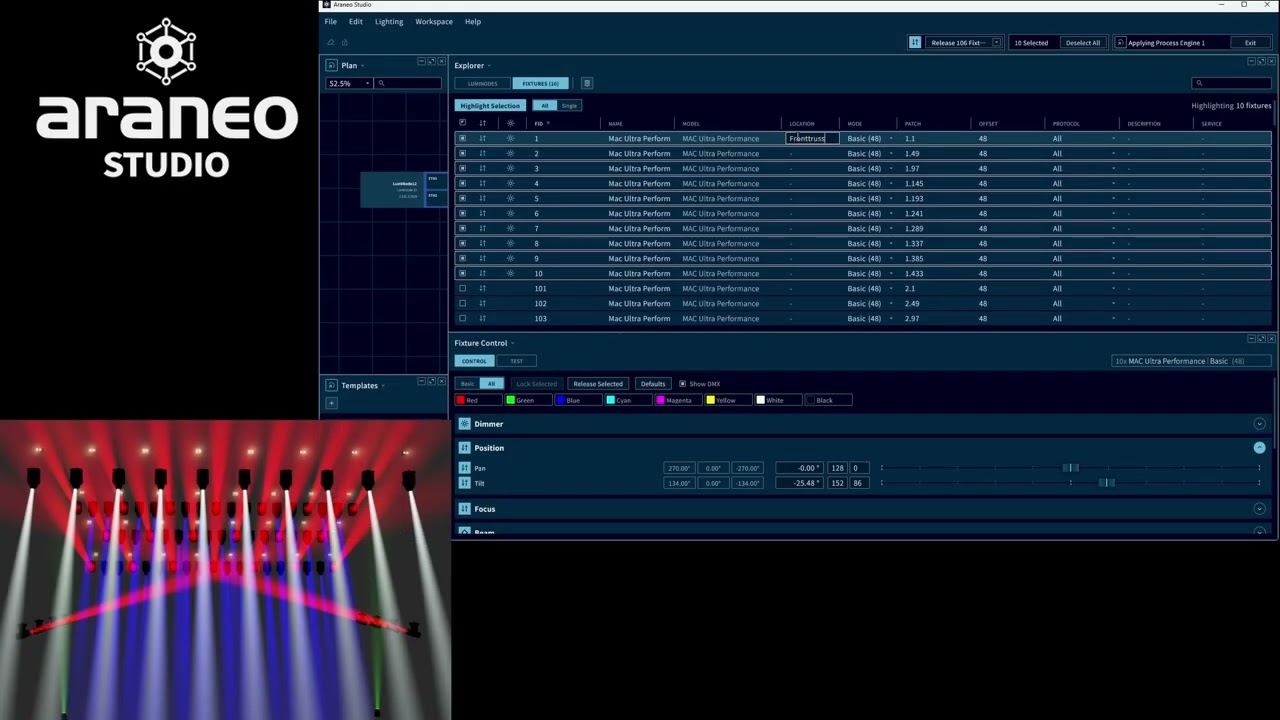Click the control arrows icon for fixture 1

click(482, 139)
